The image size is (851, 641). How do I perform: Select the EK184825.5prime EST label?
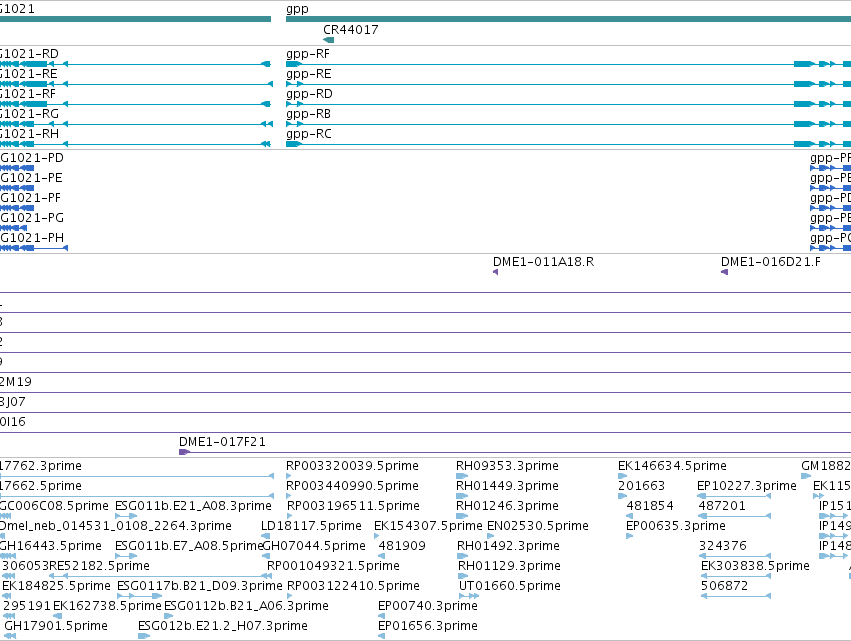(x=56, y=587)
